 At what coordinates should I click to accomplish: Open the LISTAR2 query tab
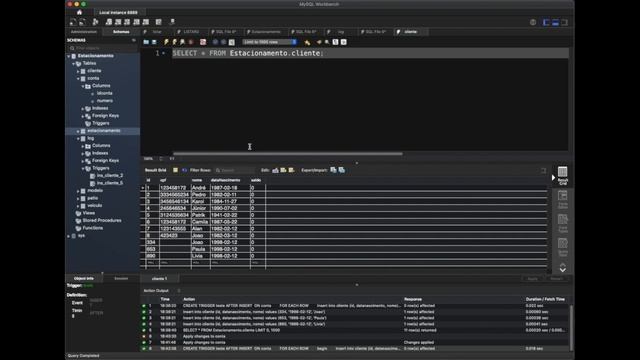pyautogui.click(x=191, y=32)
